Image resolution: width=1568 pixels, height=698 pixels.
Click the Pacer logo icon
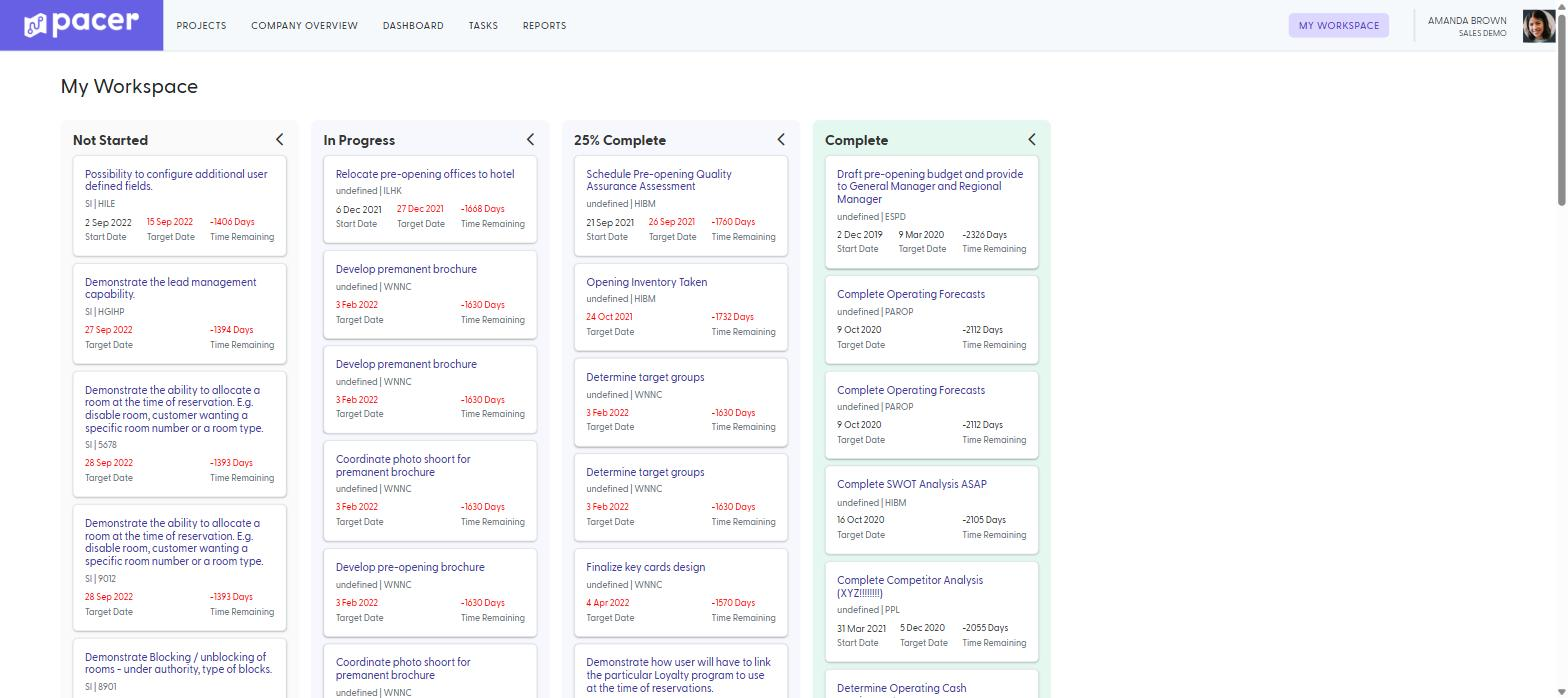coord(36,25)
